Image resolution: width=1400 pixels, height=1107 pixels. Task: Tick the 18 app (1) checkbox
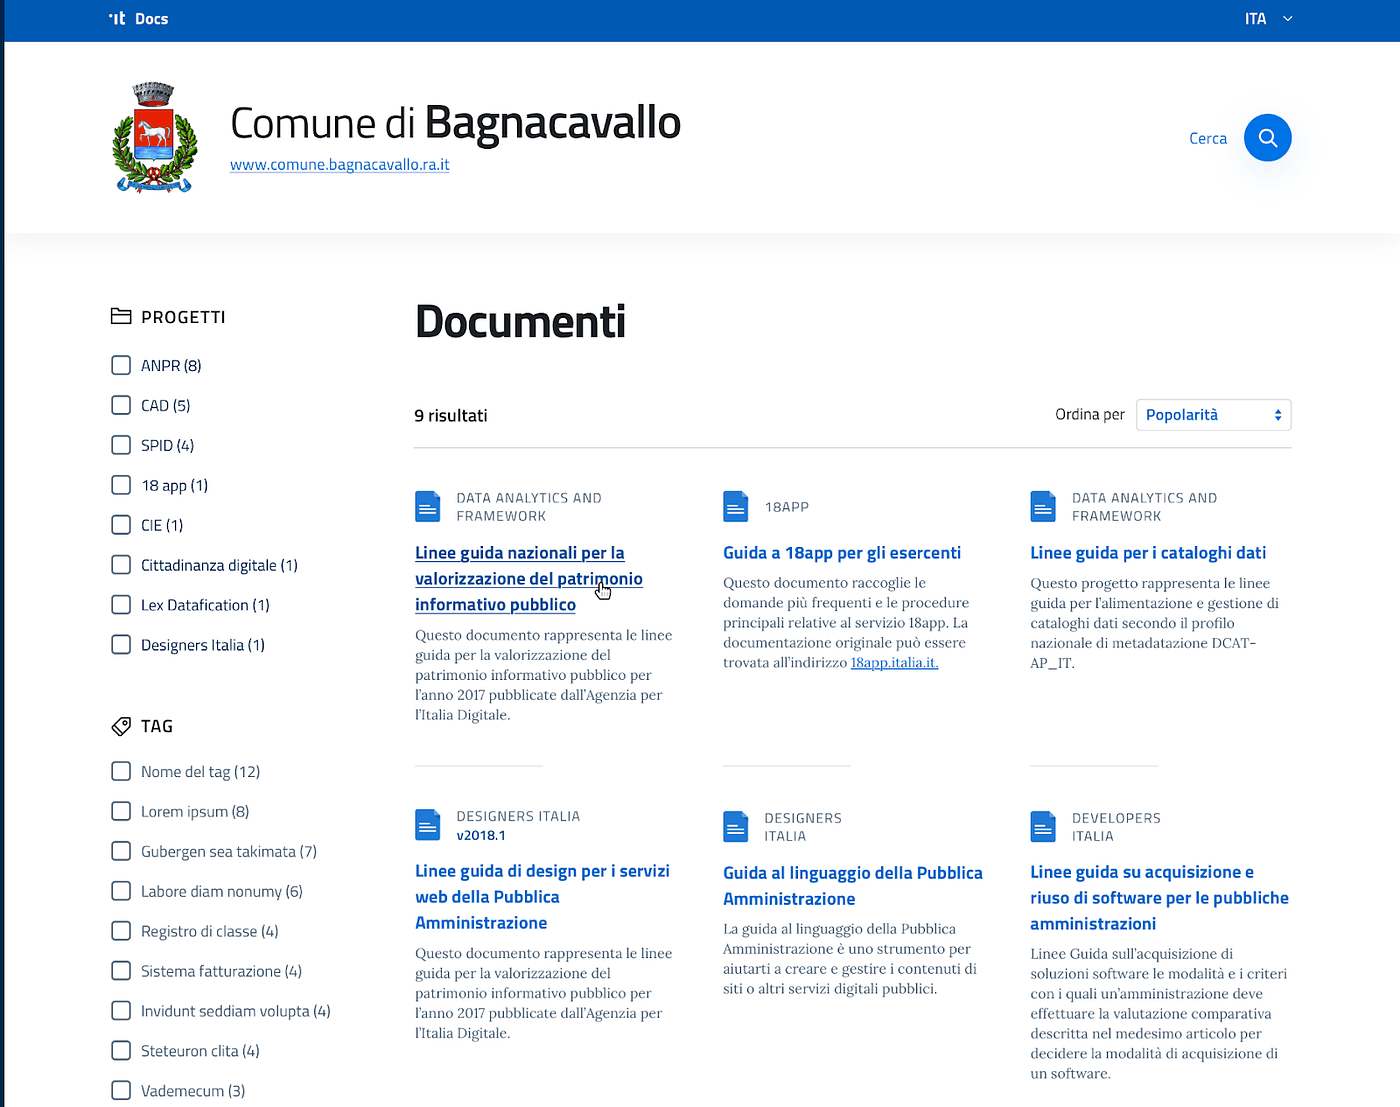121,485
